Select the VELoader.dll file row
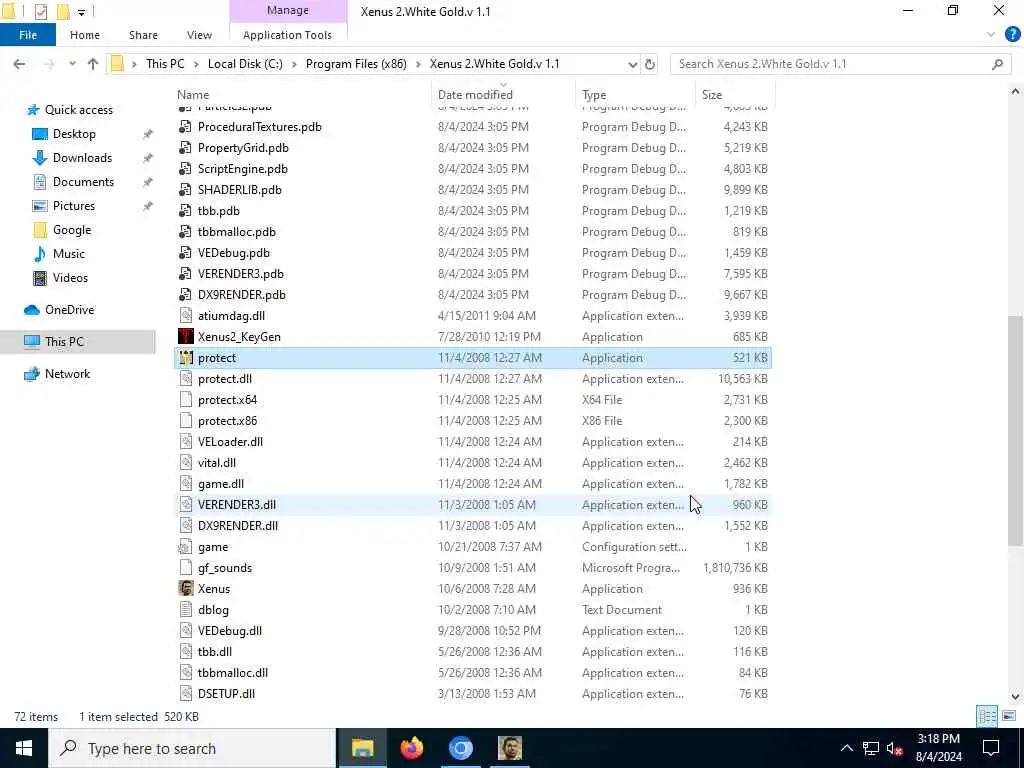The width and height of the screenshot is (1024, 768). point(473,442)
